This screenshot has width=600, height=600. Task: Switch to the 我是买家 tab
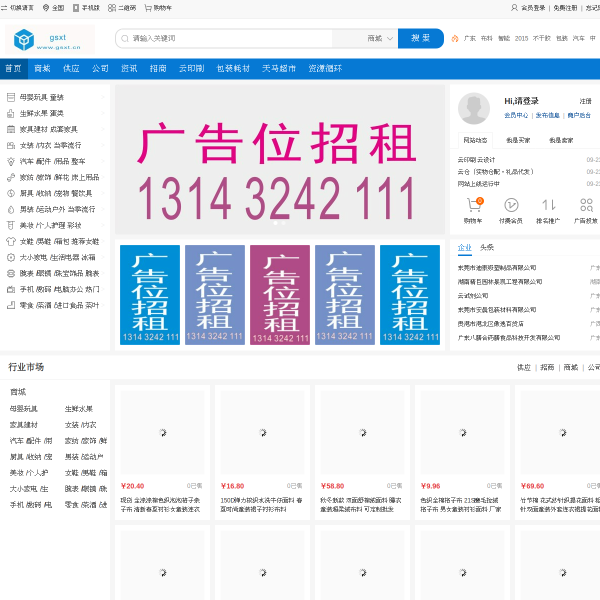click(518, 140)
